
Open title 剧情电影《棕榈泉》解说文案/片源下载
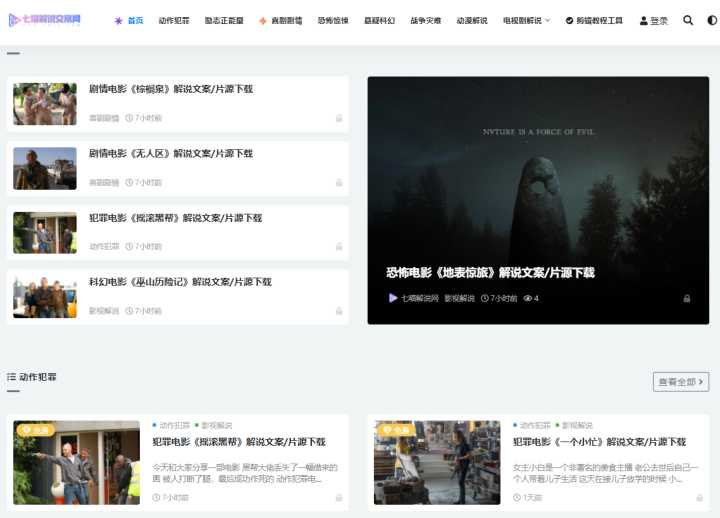pyautogui.click(x=171, y=89)
